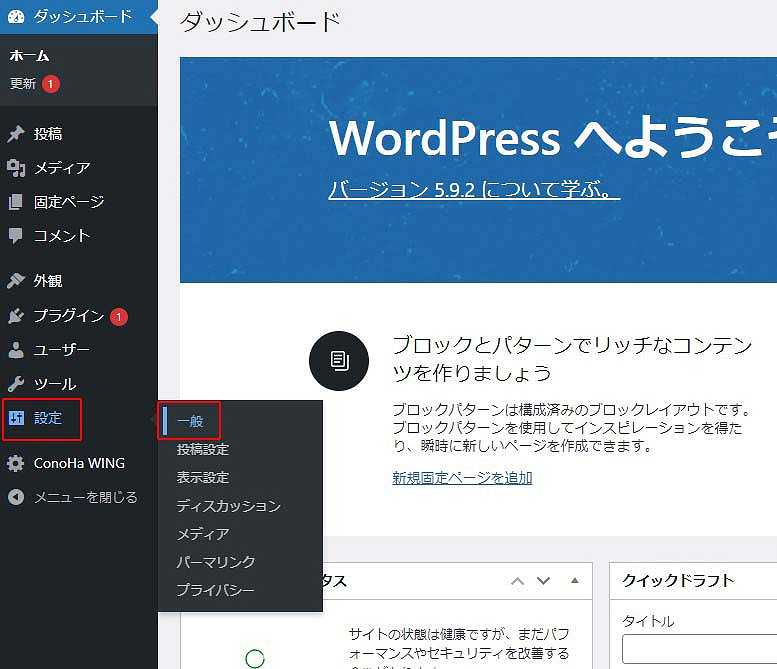Open the バージョン 5.9.2 について学ぶ link
The height and width of the screenshot is (669, 777).
tap(474, 190)
